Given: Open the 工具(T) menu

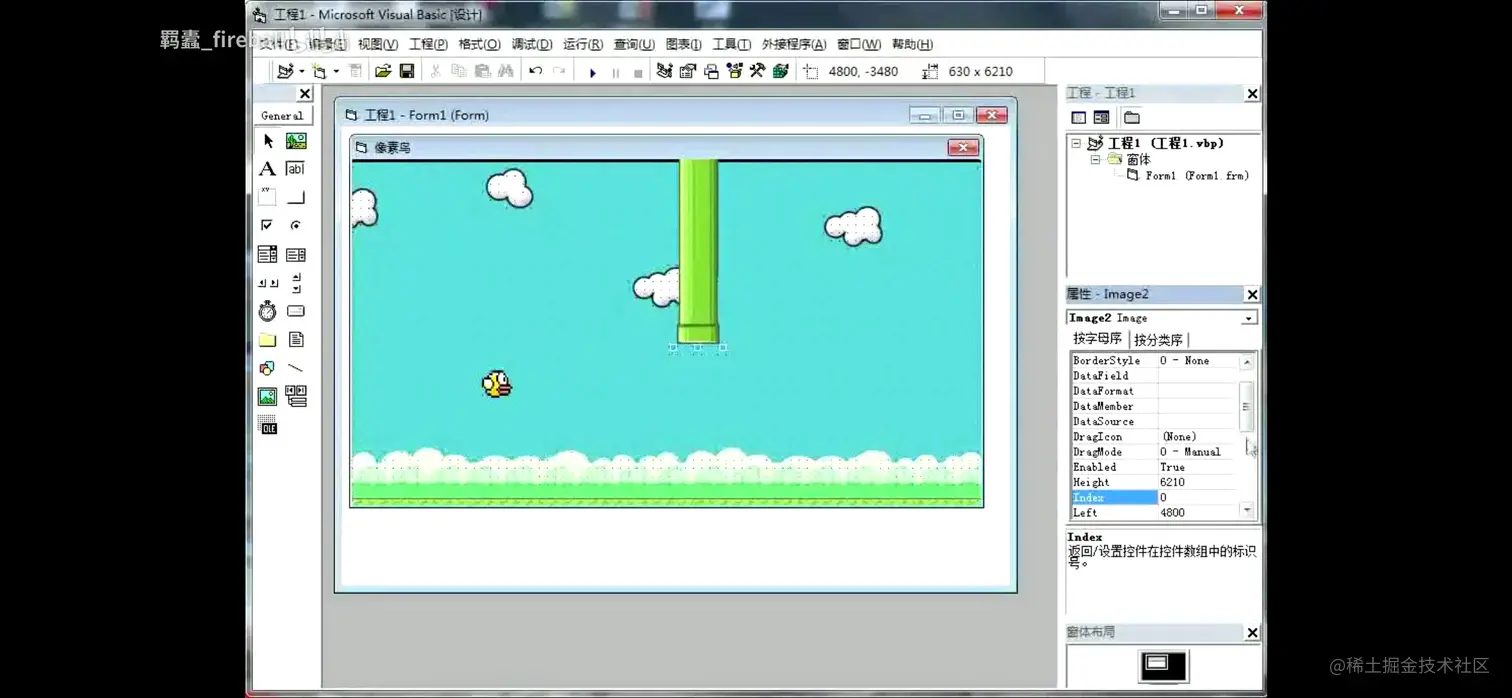Looking at the screenshot, I should 731,44.
